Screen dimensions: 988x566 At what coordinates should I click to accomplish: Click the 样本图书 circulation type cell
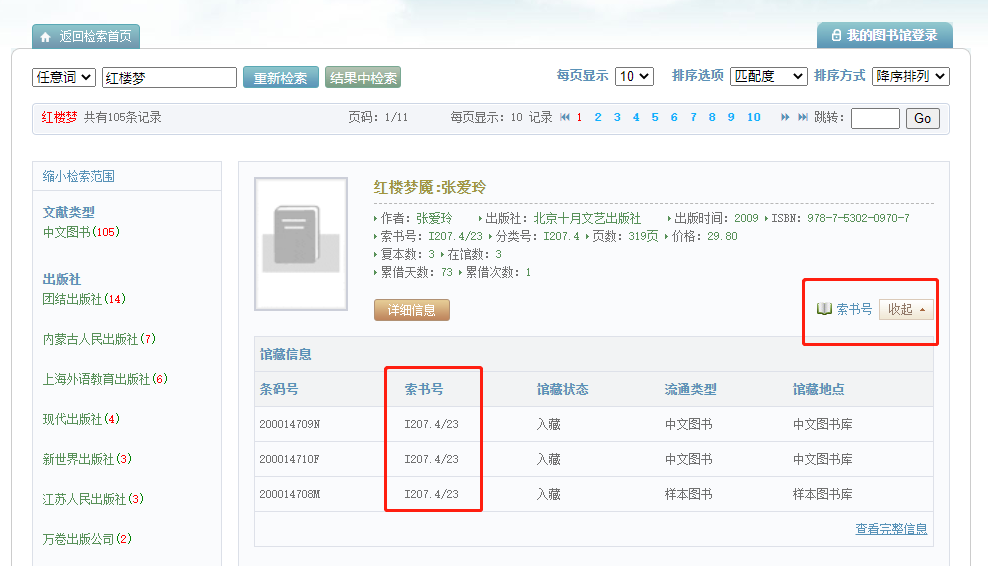688,494
